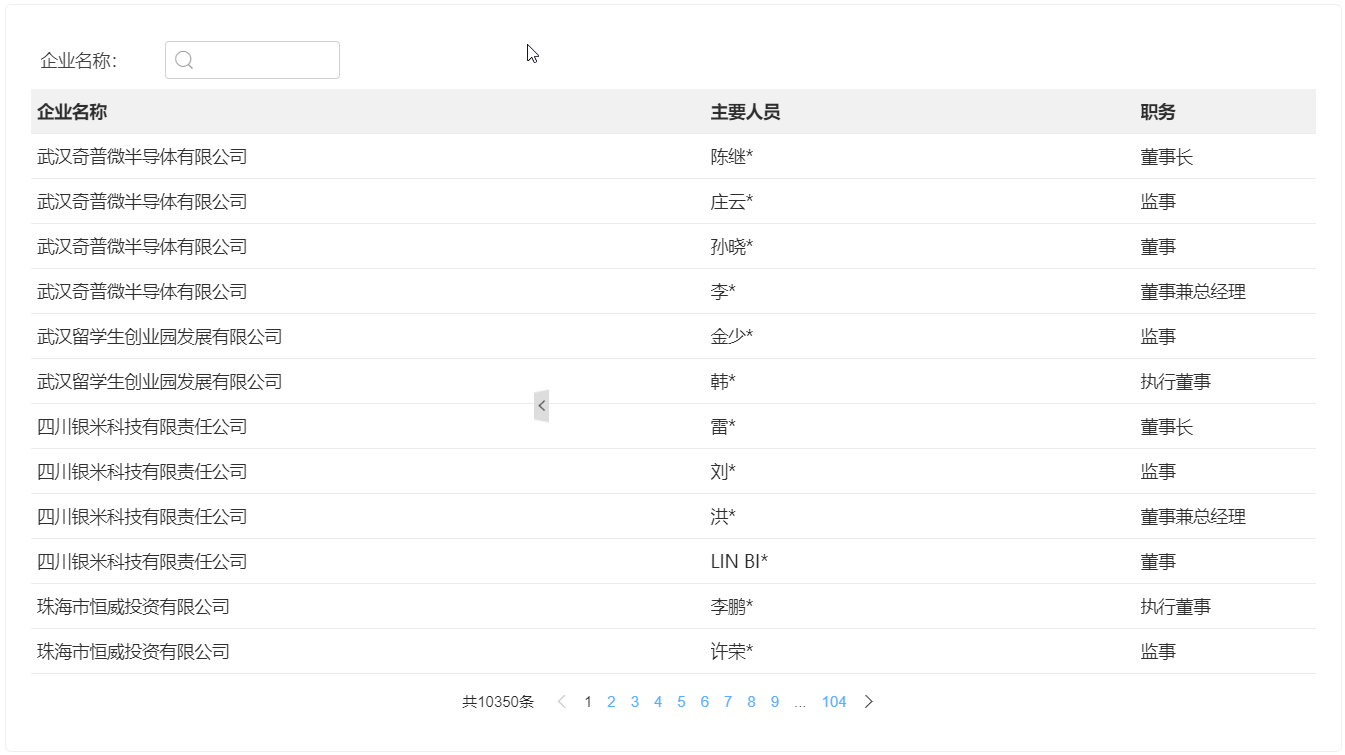
Task: Go to page 7 in pagination
Action: (728, 701)
